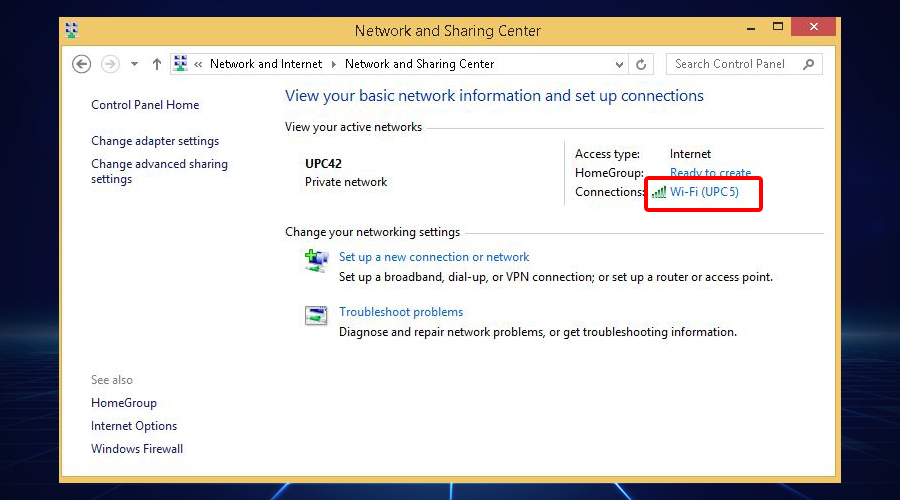This screenshot has height=500, width=900.
Task: Select Network and Sharing Center breadcrumb
Action: point(419,64)
